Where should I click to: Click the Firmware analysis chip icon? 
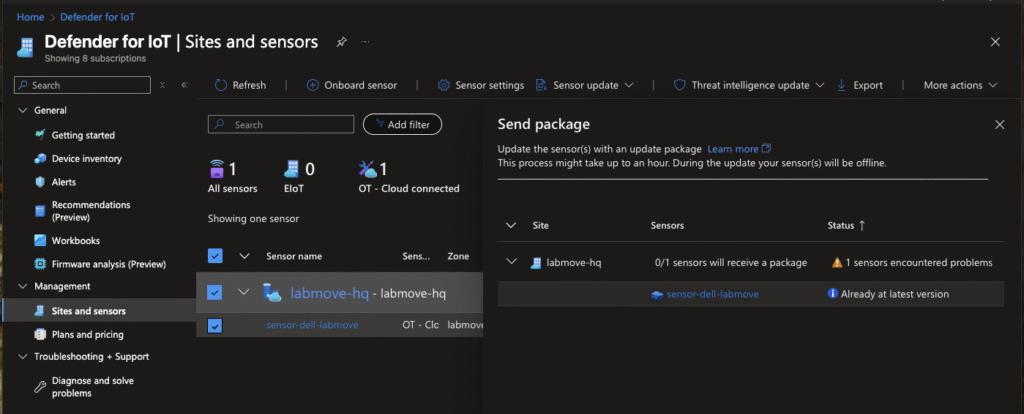(40, 264)
